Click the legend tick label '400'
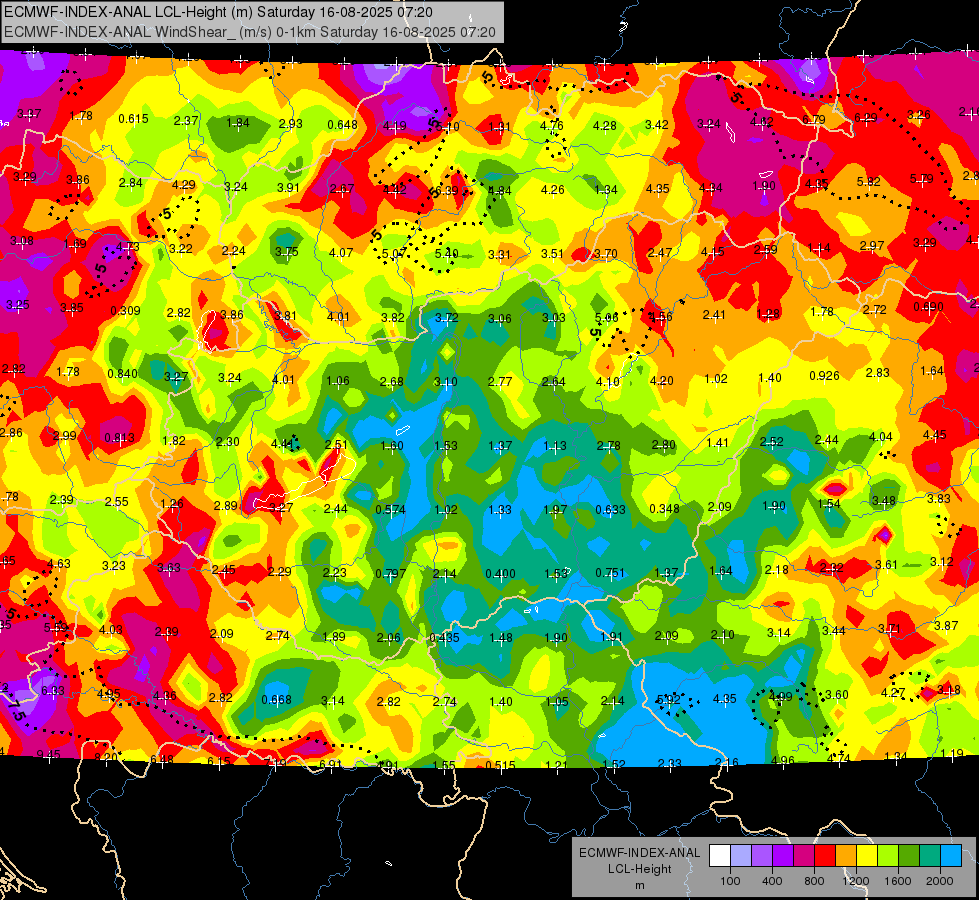This screenshot has height=900, width=979. [x=772, y=881]
